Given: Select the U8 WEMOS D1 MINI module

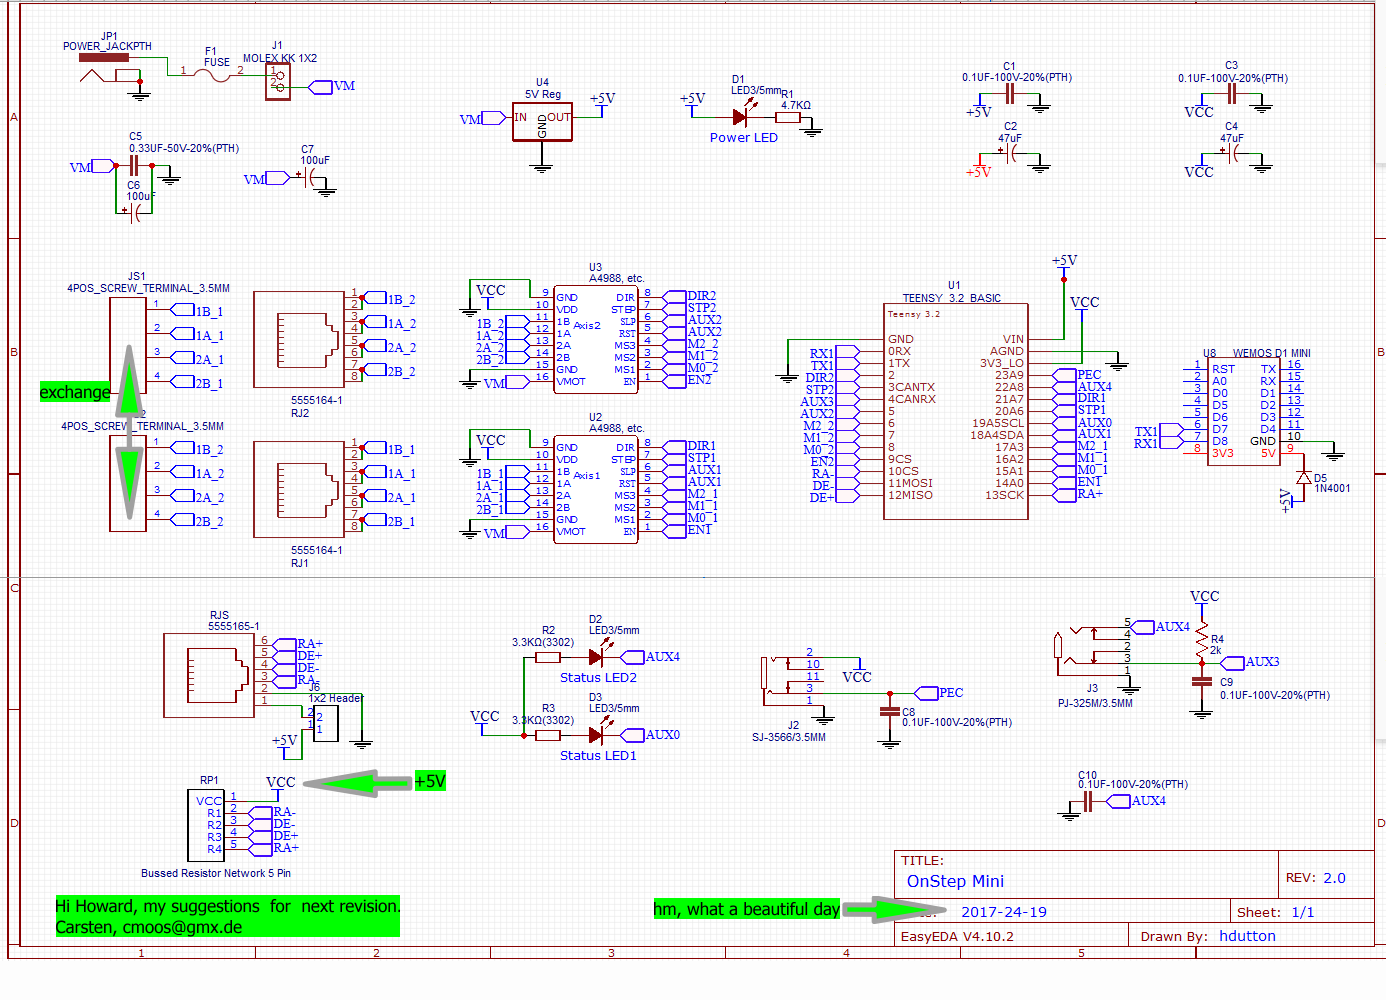Looking at the screenshot, I should (x=1245, y=412).
